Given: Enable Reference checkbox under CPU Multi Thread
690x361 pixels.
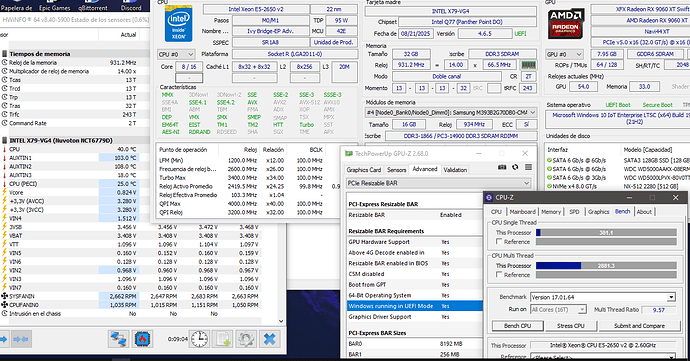Looking at the screenshot, I should [x=499, y=275].
